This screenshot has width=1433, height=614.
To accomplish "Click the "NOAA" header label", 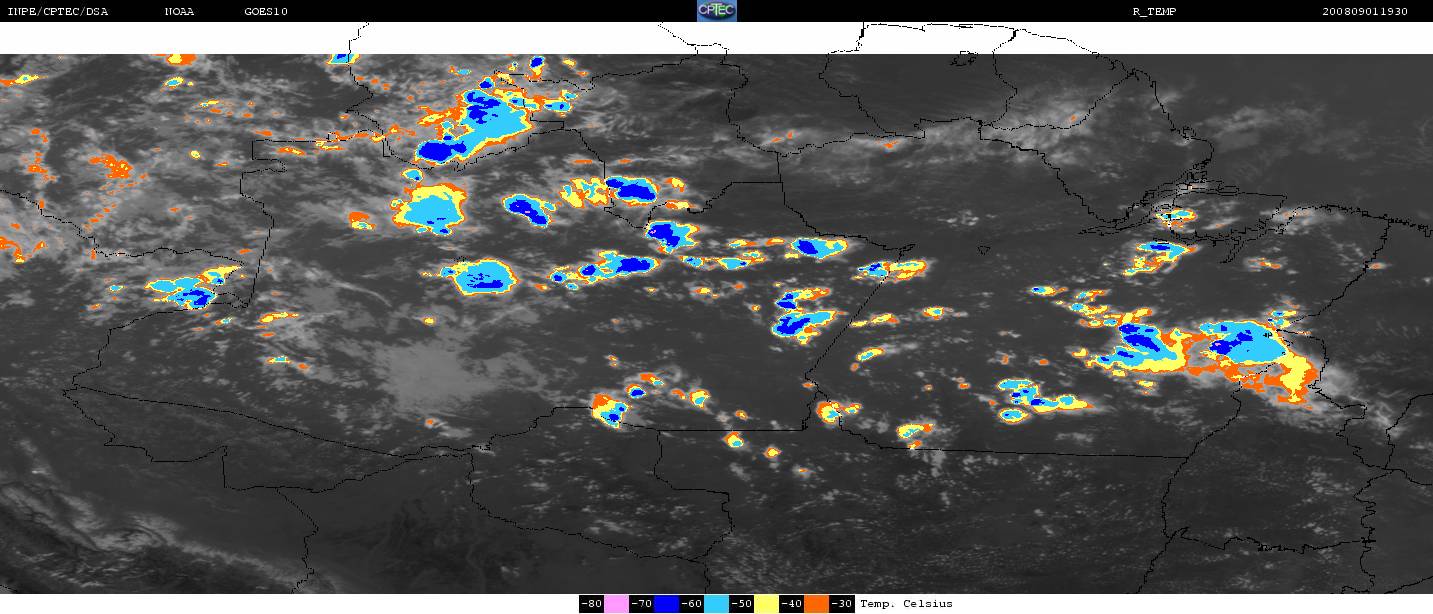I will tap(181, 12).
